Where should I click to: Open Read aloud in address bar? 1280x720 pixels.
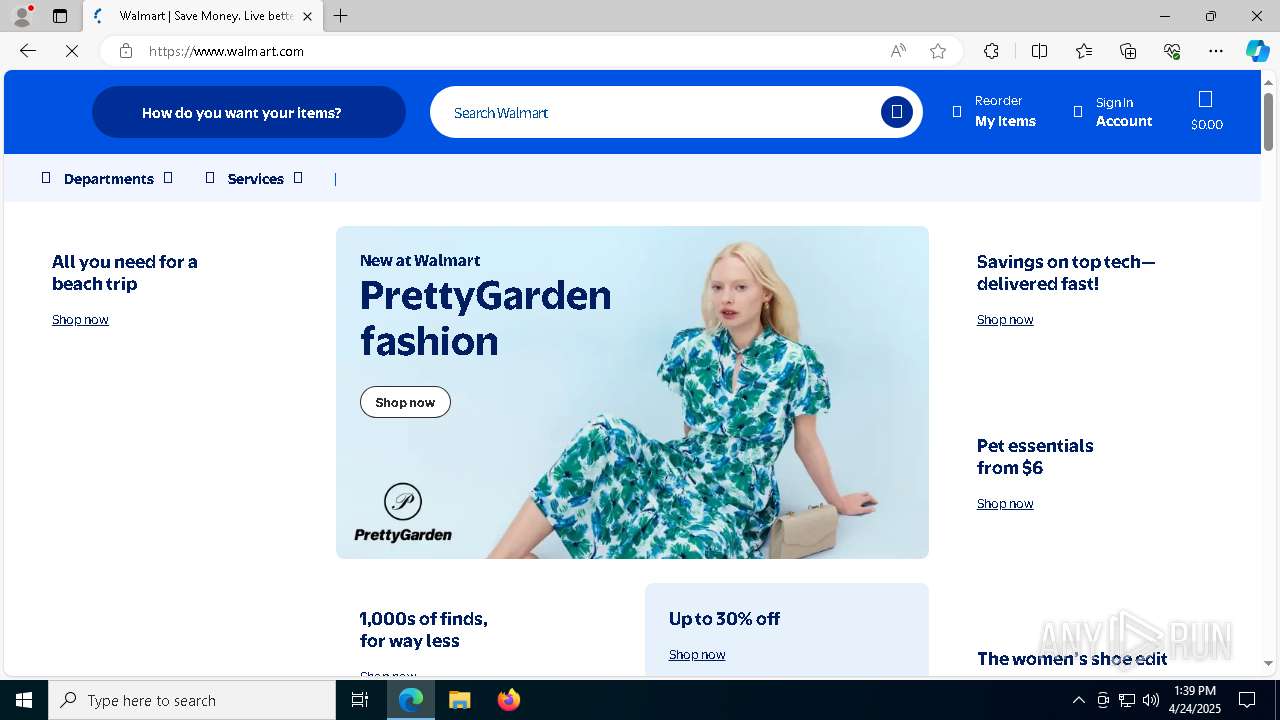898,51
